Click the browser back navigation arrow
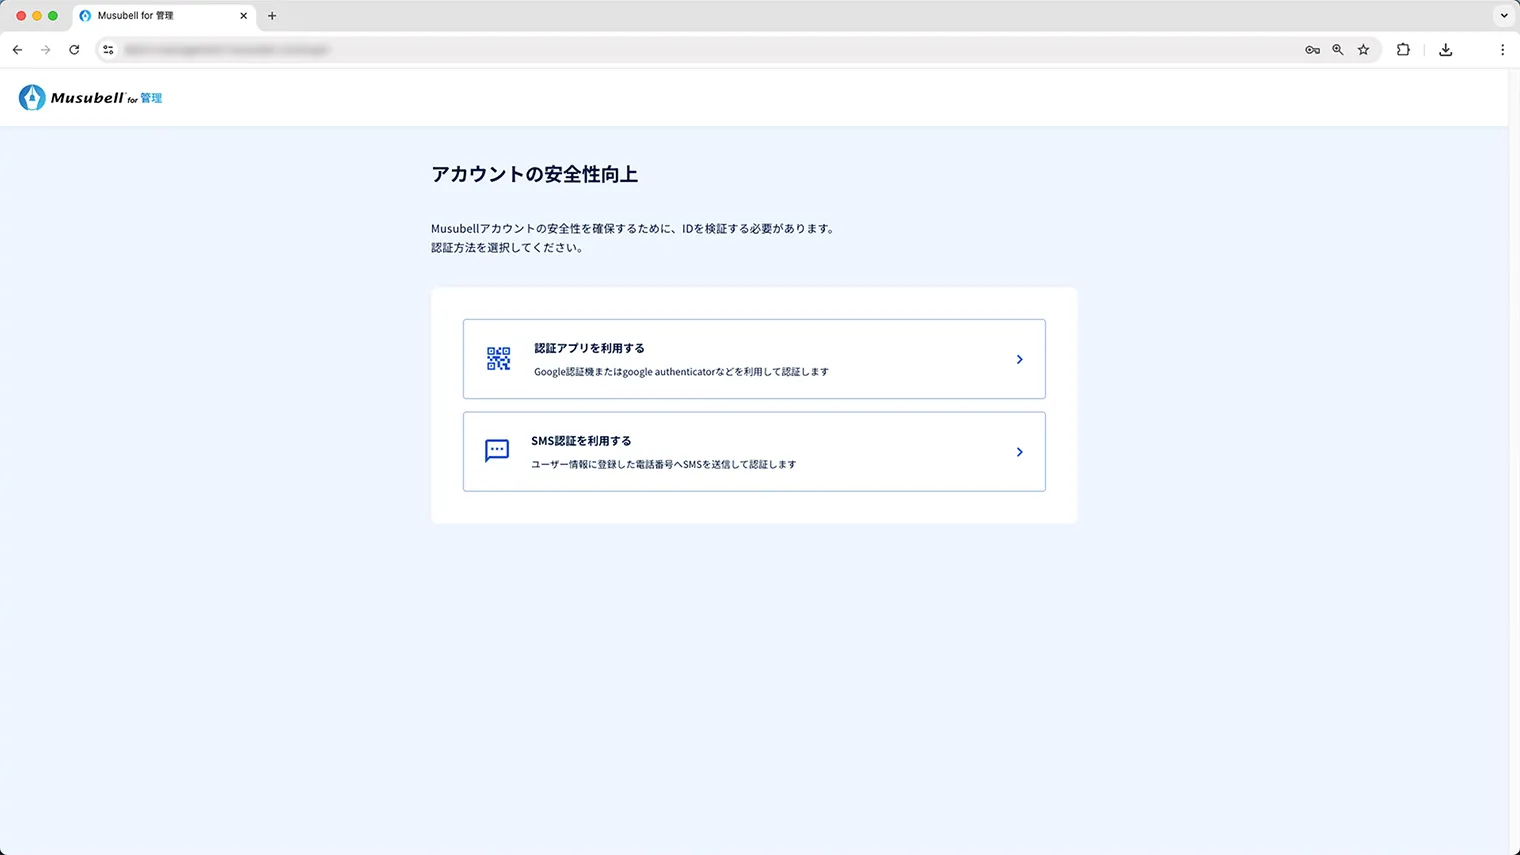The height and width of the screenshot is (855, 1520). pyautogui.click(x=17, y=49)
